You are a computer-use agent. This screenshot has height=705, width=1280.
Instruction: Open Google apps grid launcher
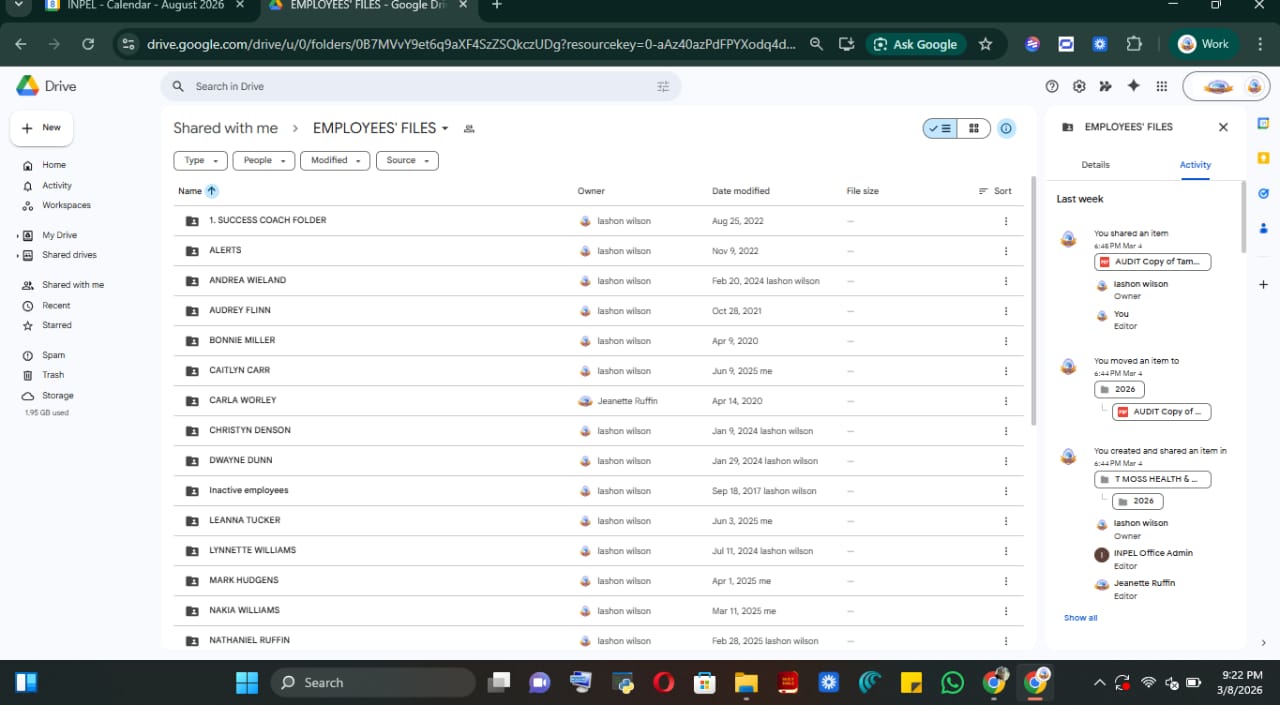[x=1161, y=87]
